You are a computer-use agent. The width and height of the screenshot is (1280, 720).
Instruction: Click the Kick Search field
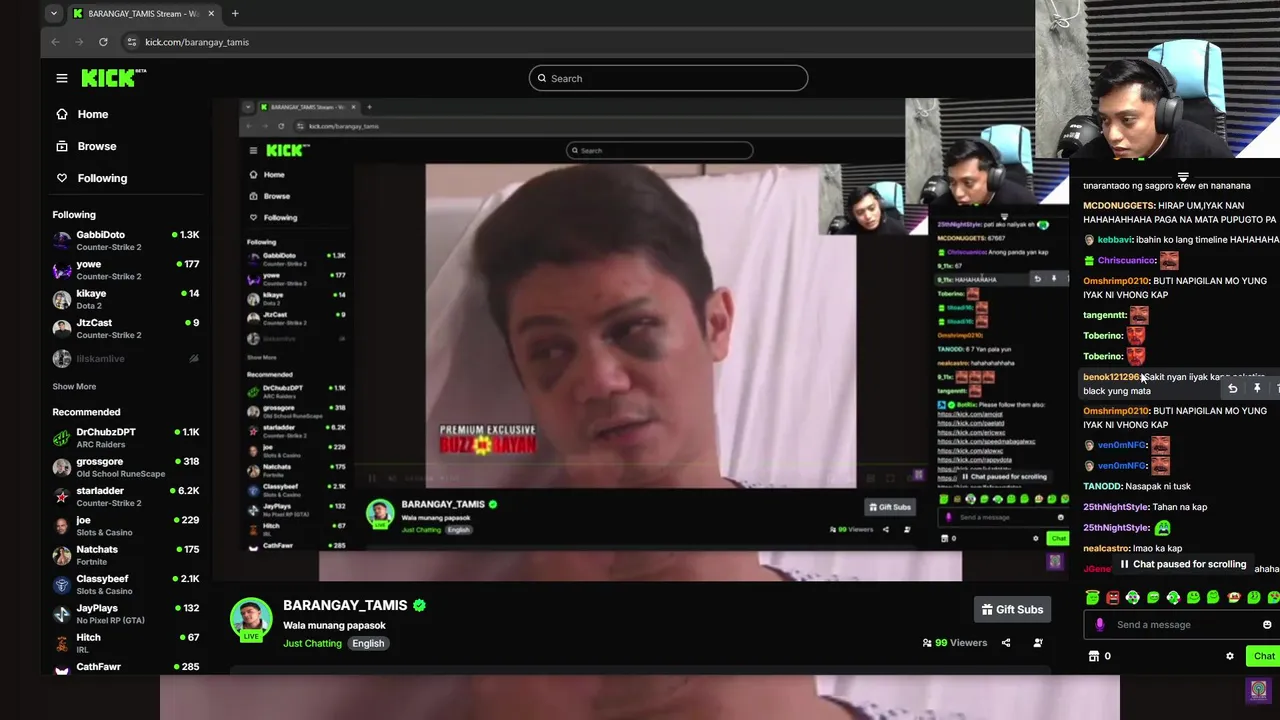[668, 78]
